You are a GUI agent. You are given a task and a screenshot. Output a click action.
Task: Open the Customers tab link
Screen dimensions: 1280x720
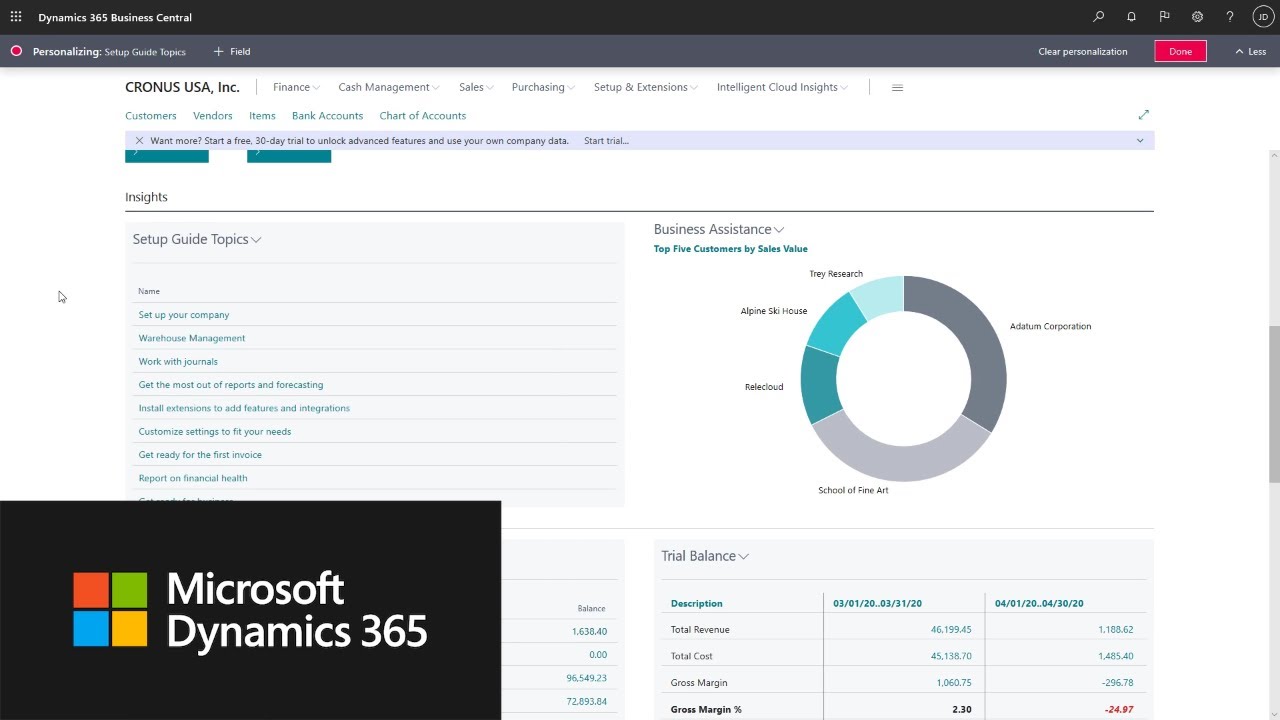(150, 116)
